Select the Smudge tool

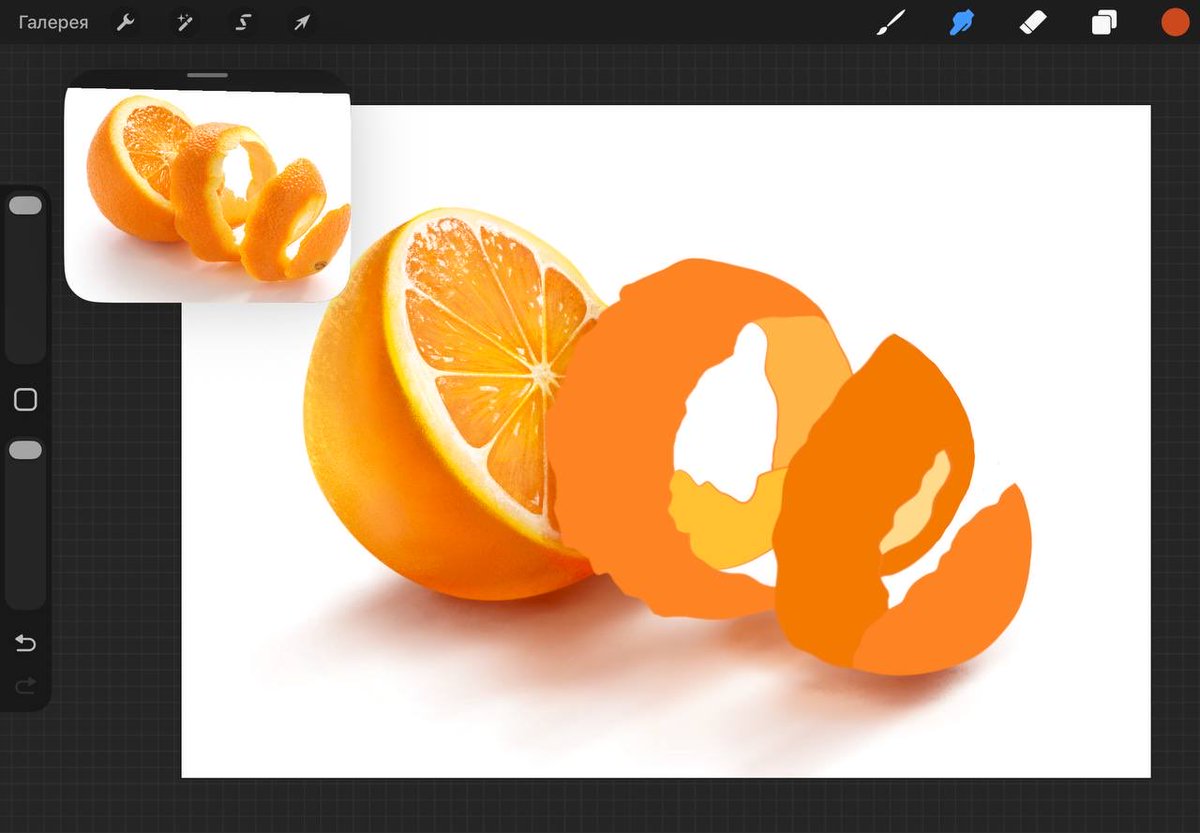tap(962, 22)
